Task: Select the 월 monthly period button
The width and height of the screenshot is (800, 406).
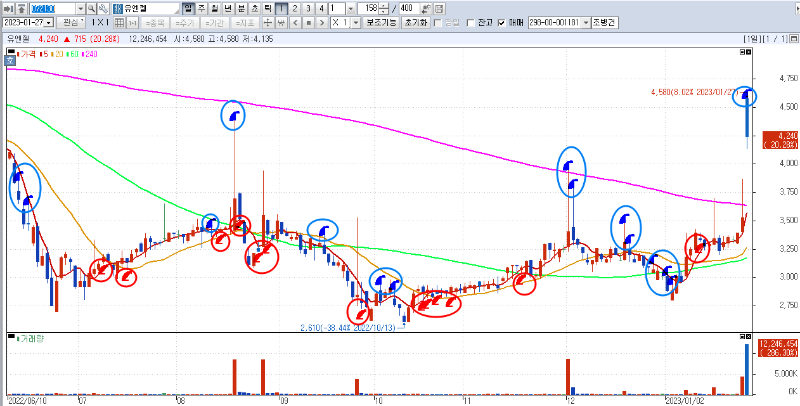Action: tap(215, 9)
